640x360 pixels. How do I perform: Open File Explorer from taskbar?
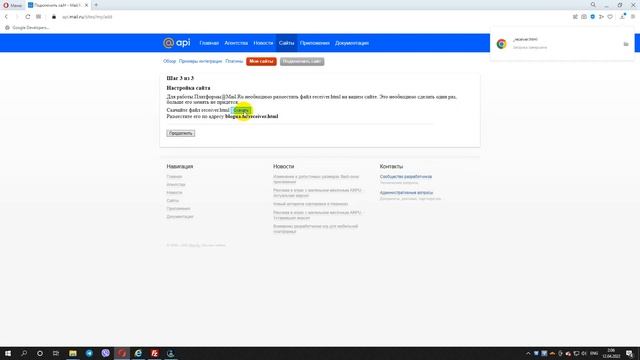[73, 353]
